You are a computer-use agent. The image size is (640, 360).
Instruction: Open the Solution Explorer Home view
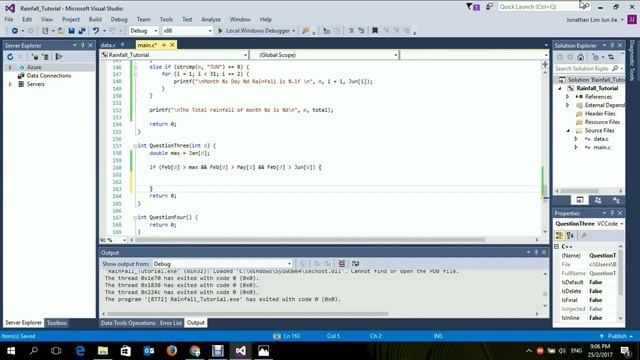click(580, 57)
